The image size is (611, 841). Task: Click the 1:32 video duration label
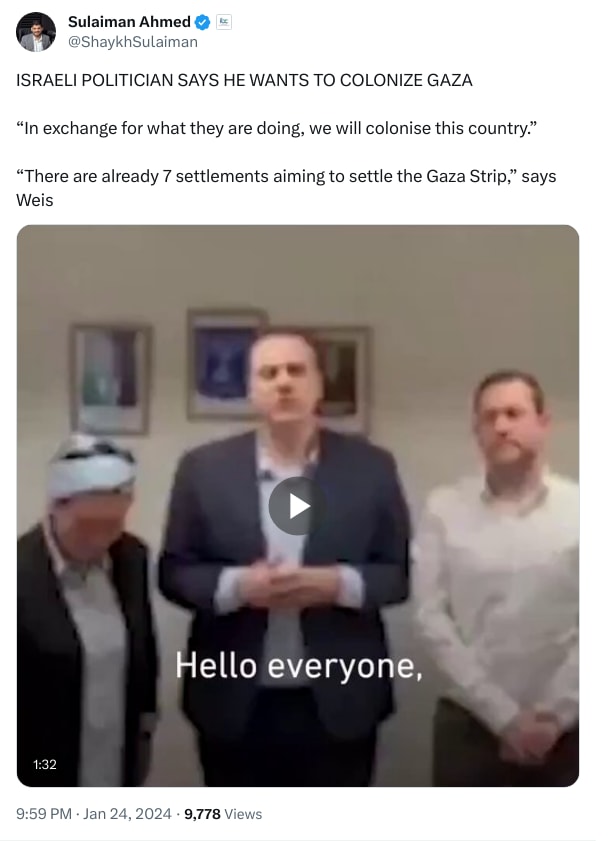(45, 764)
